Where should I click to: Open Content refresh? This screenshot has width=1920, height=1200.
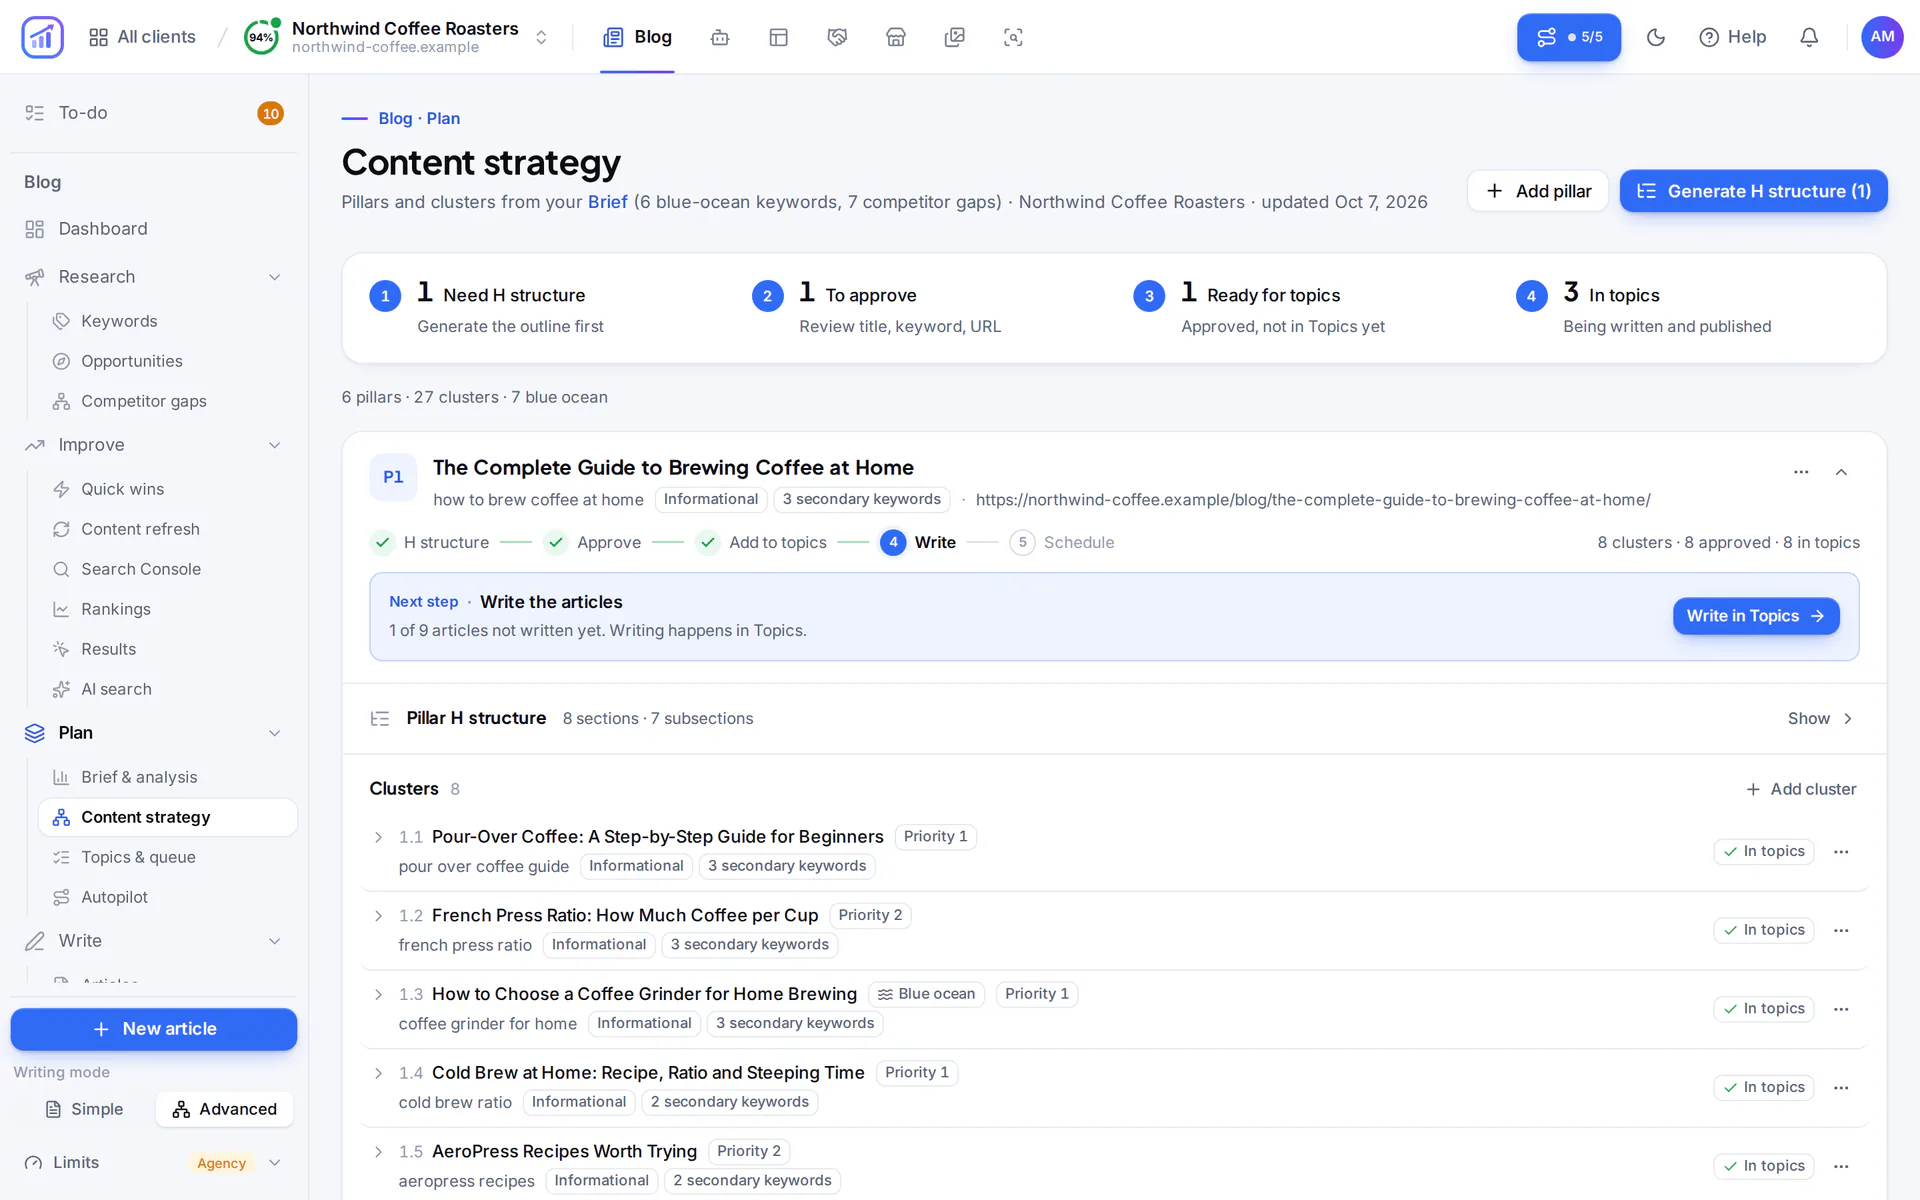coord(167,529)
